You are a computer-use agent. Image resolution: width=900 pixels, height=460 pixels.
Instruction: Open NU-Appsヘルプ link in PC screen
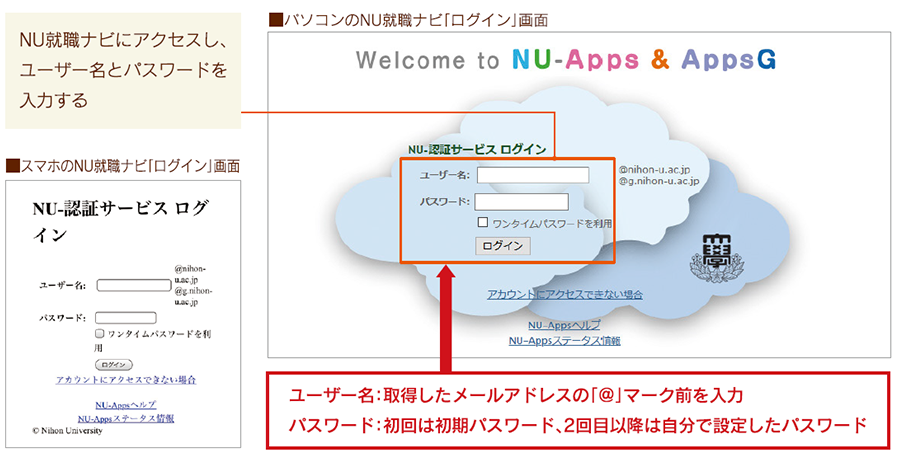pyautogui.click(x=564, y=325)
